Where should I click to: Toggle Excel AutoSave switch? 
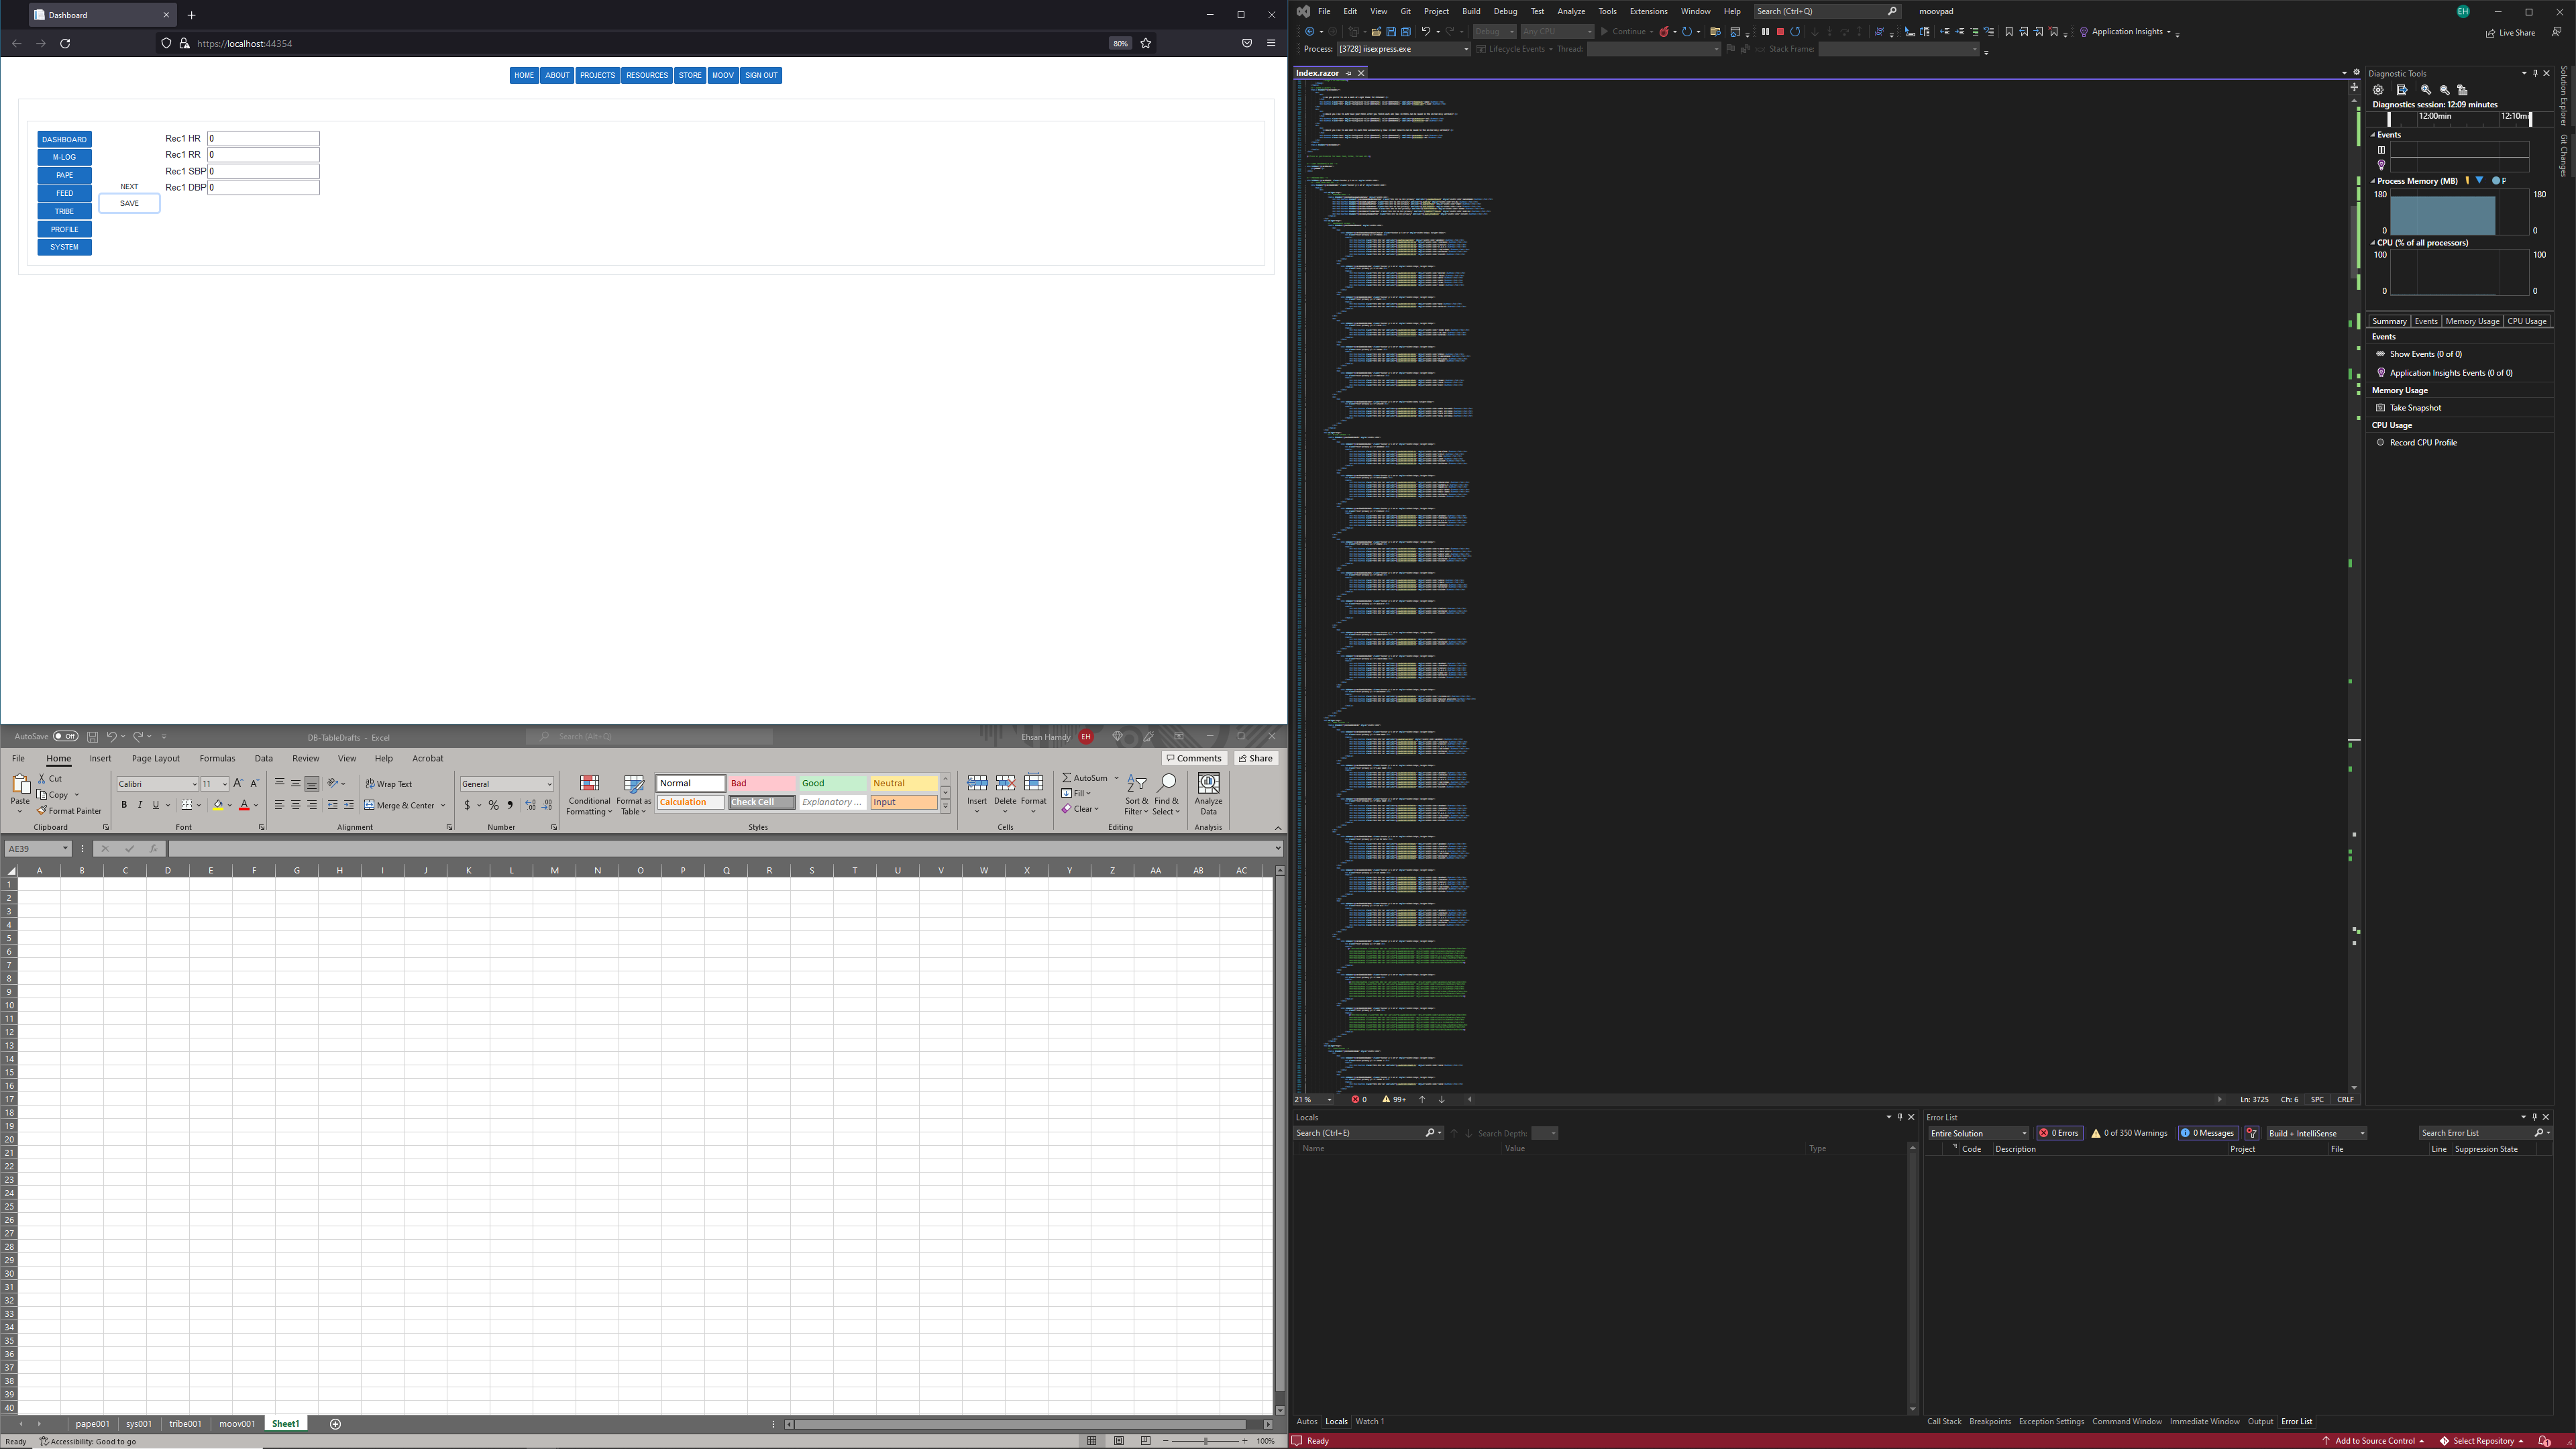click(x=66, y=736)
